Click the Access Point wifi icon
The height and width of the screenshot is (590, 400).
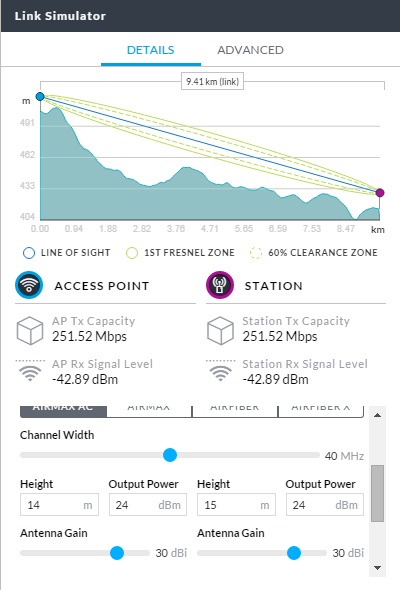coord(29,285)
